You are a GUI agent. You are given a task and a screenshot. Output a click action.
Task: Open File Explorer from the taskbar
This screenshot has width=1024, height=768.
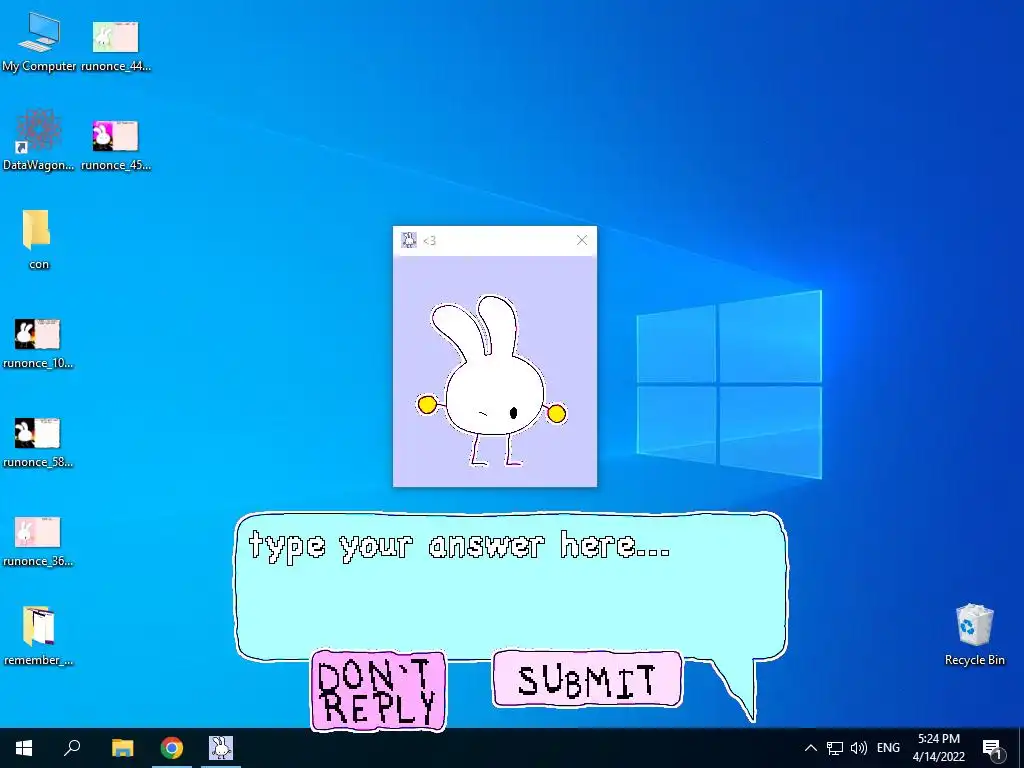pyautogui.click(x=122, y=748)
